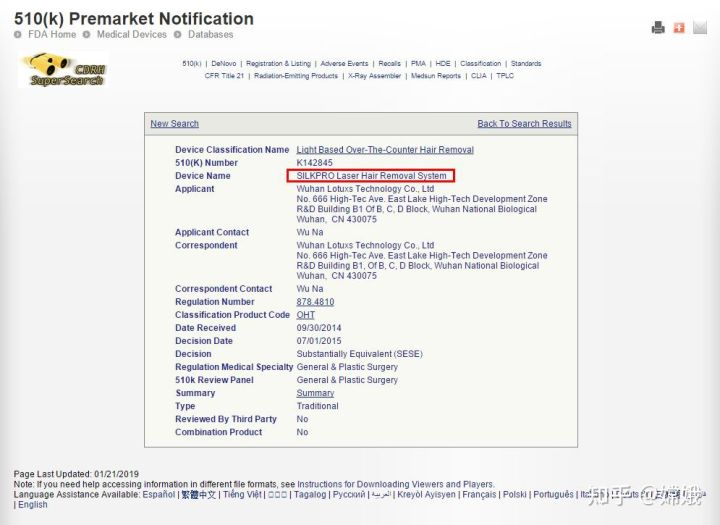Click Page Last Updated 01/21/2019 text

click(x=76, y=474)
